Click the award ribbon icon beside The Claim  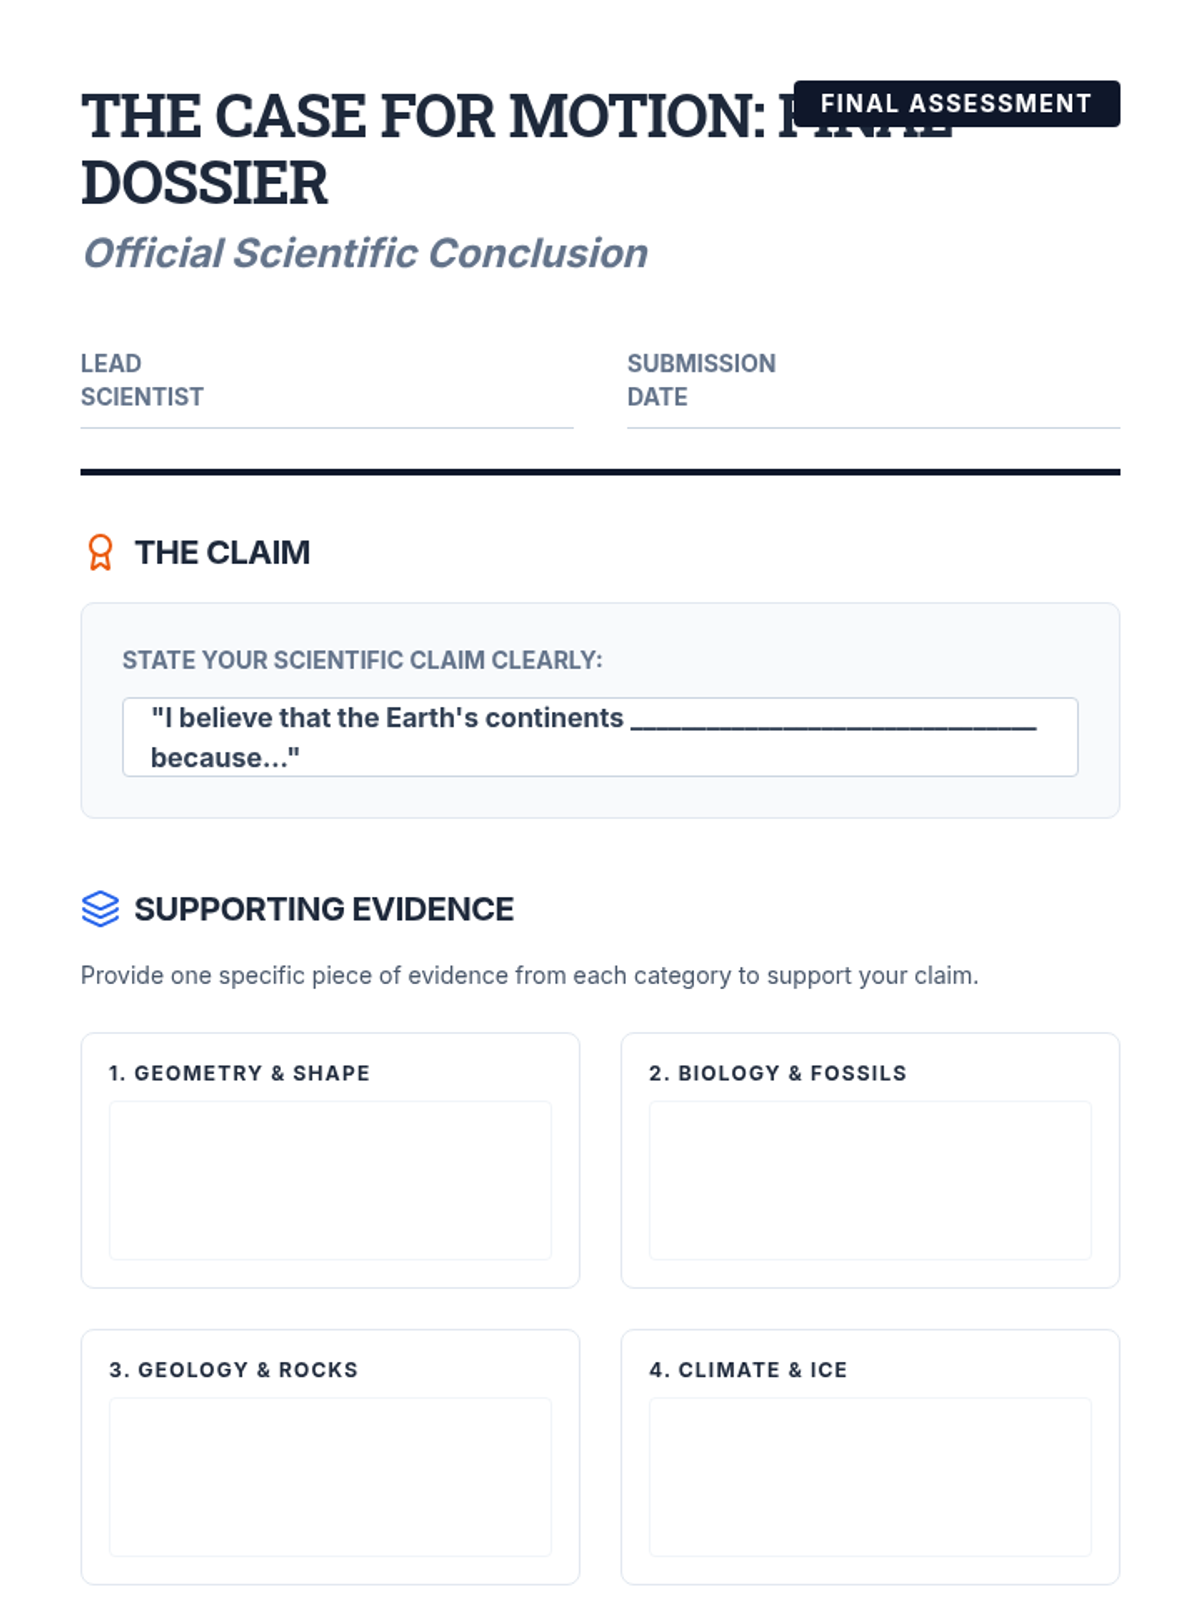tap(100, 552)
